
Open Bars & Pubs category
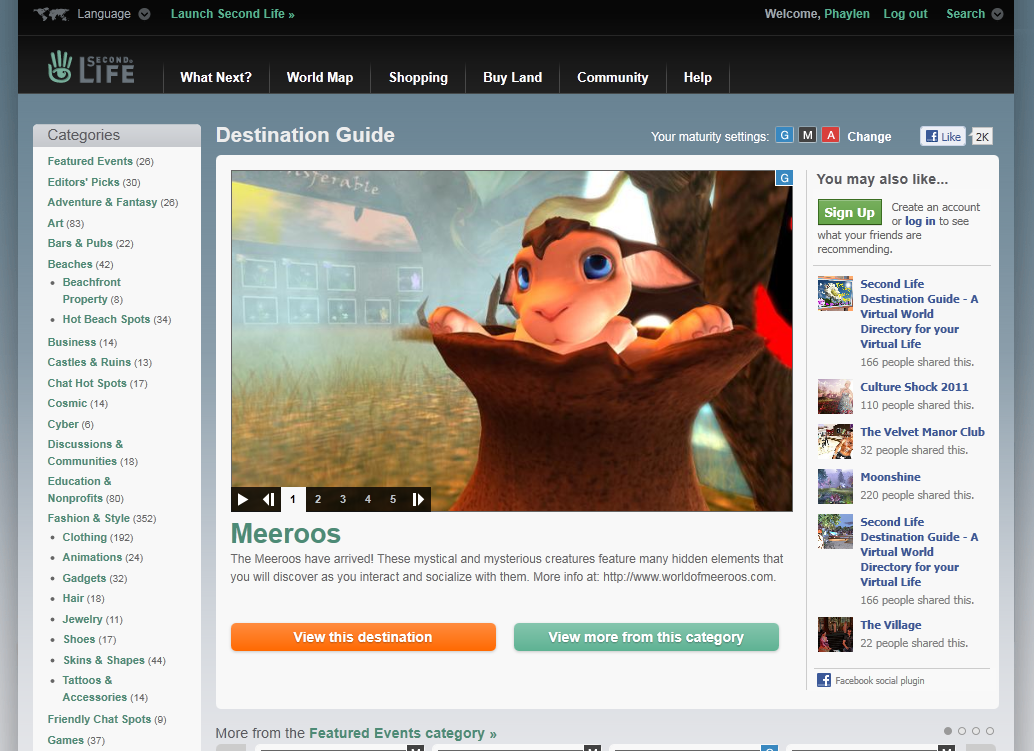tap(80, 243)
